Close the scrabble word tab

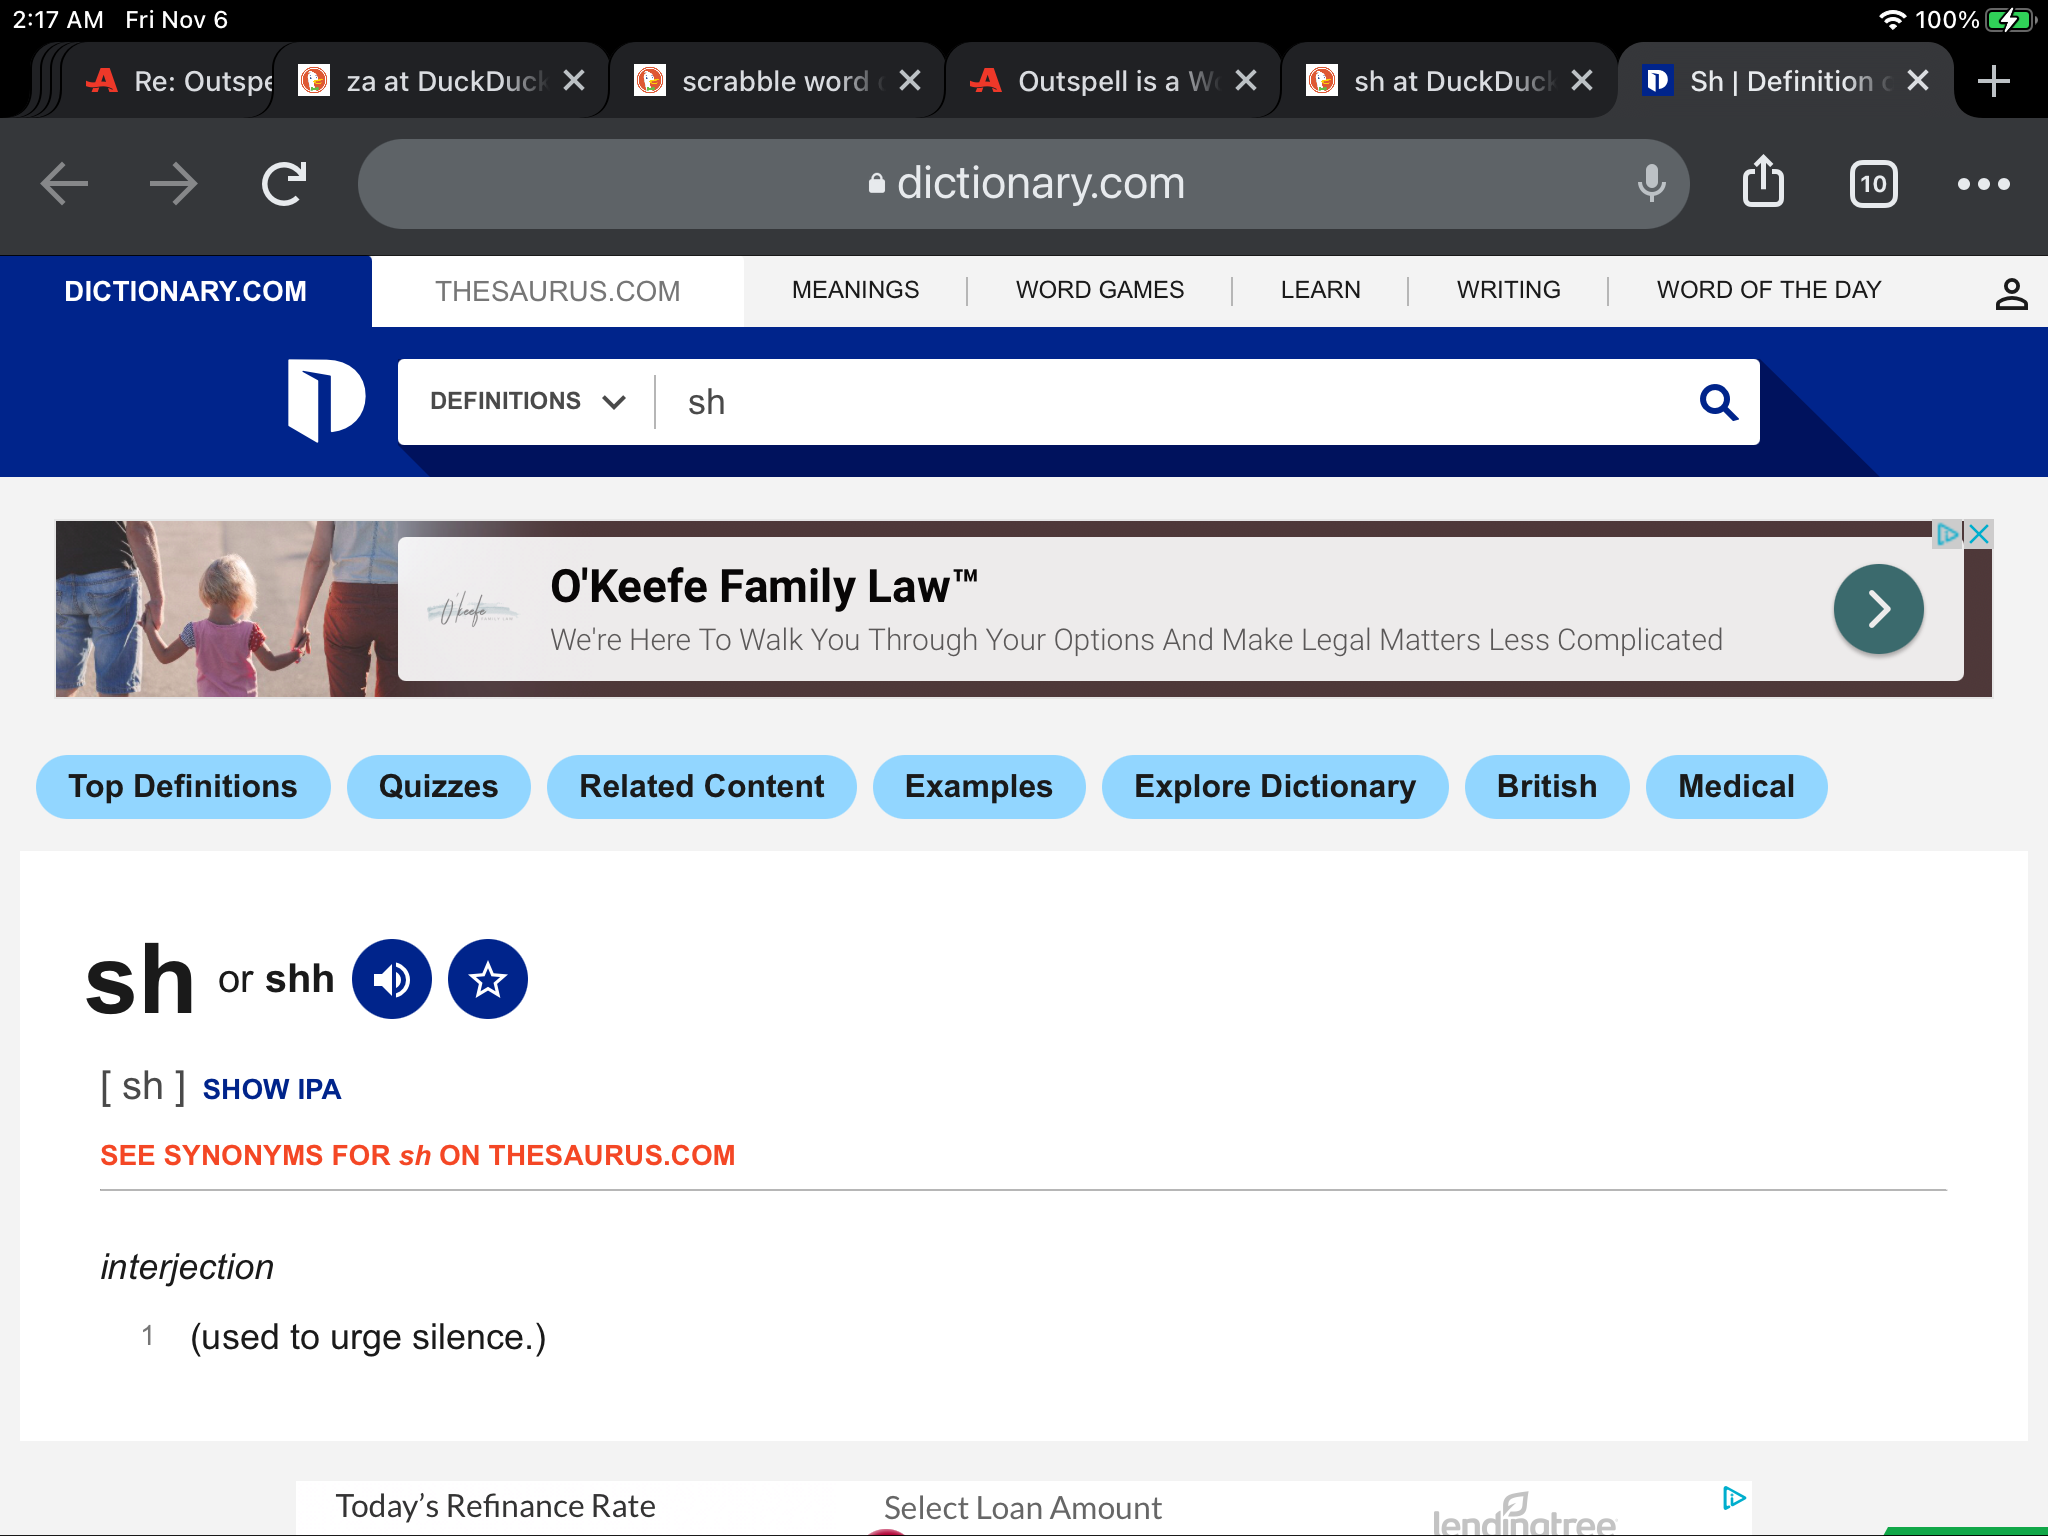910,81
